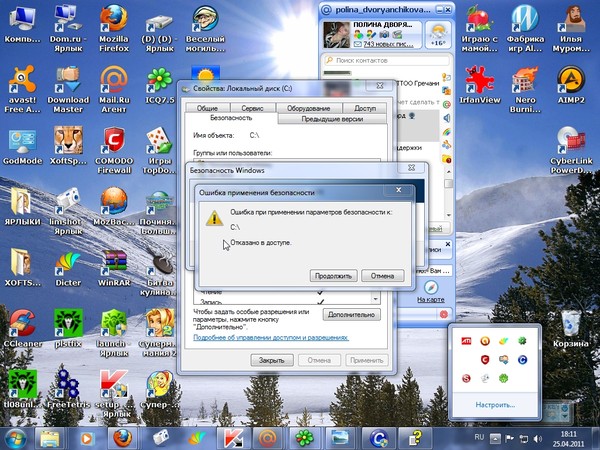Open the Windows Start menu orb
Image resolution: width=600 pixels, height=450 pixels.
point(15,439)
